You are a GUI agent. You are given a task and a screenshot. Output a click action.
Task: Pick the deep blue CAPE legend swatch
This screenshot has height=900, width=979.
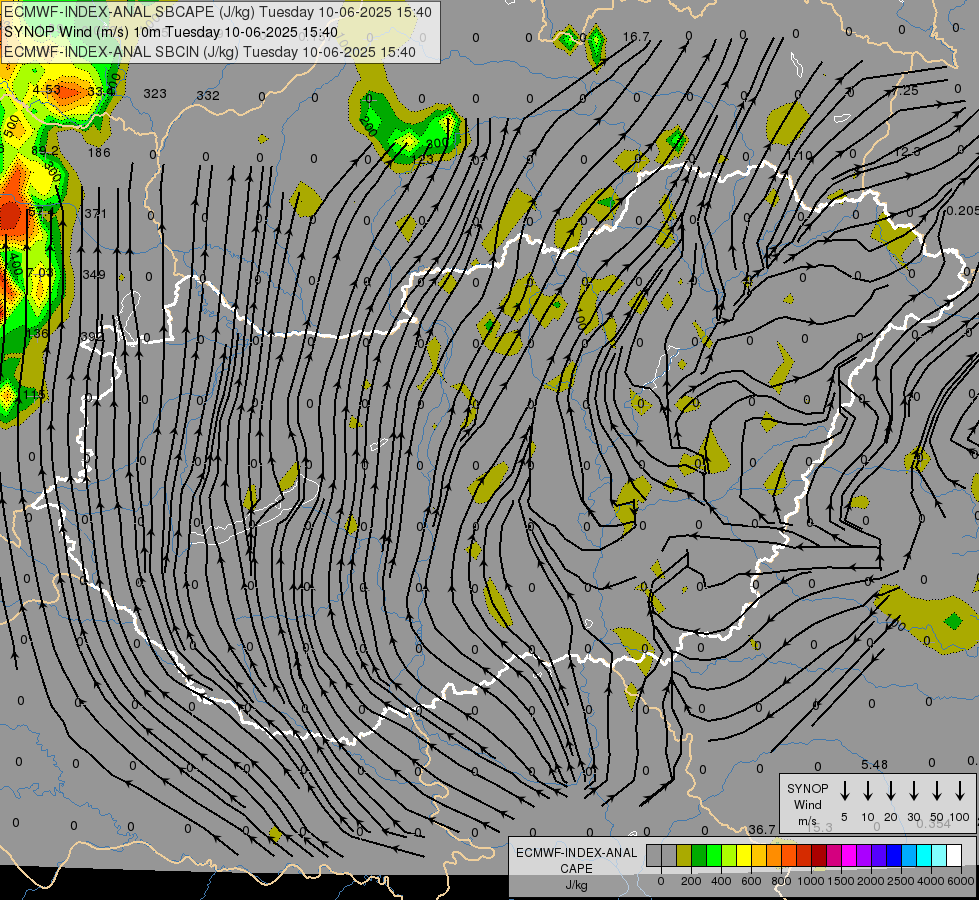[x=893, y=856]
